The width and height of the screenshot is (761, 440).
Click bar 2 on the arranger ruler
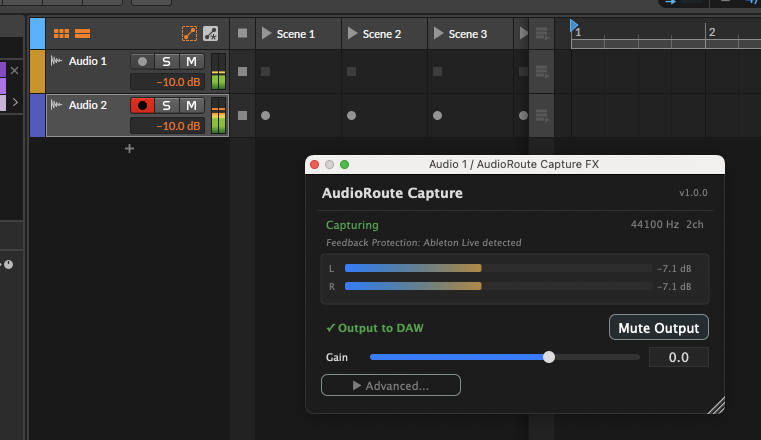point(712,32)
